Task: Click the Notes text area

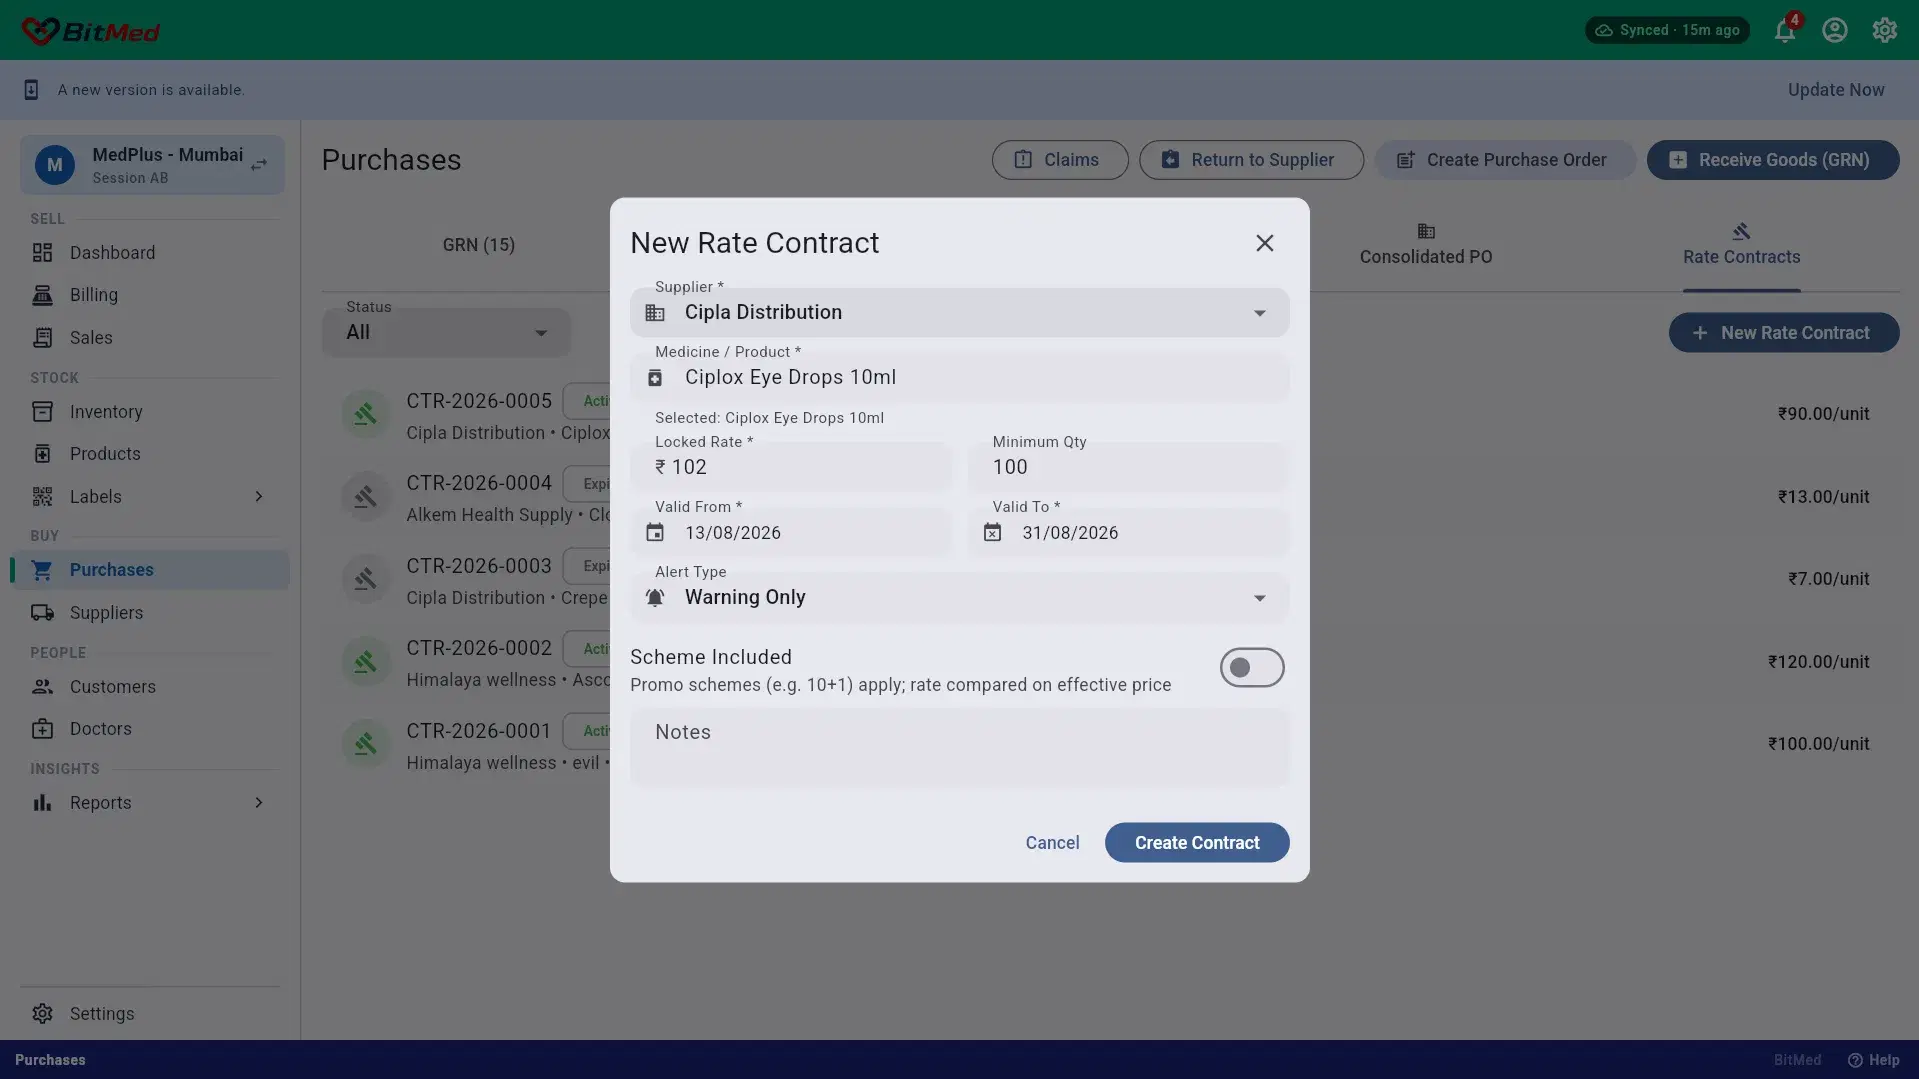Action: pyautogui.click(x=959, y=748)
